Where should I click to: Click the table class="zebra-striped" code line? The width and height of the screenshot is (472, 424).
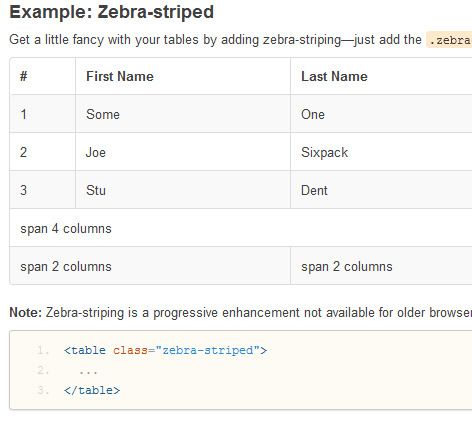[x=165, y=350]
